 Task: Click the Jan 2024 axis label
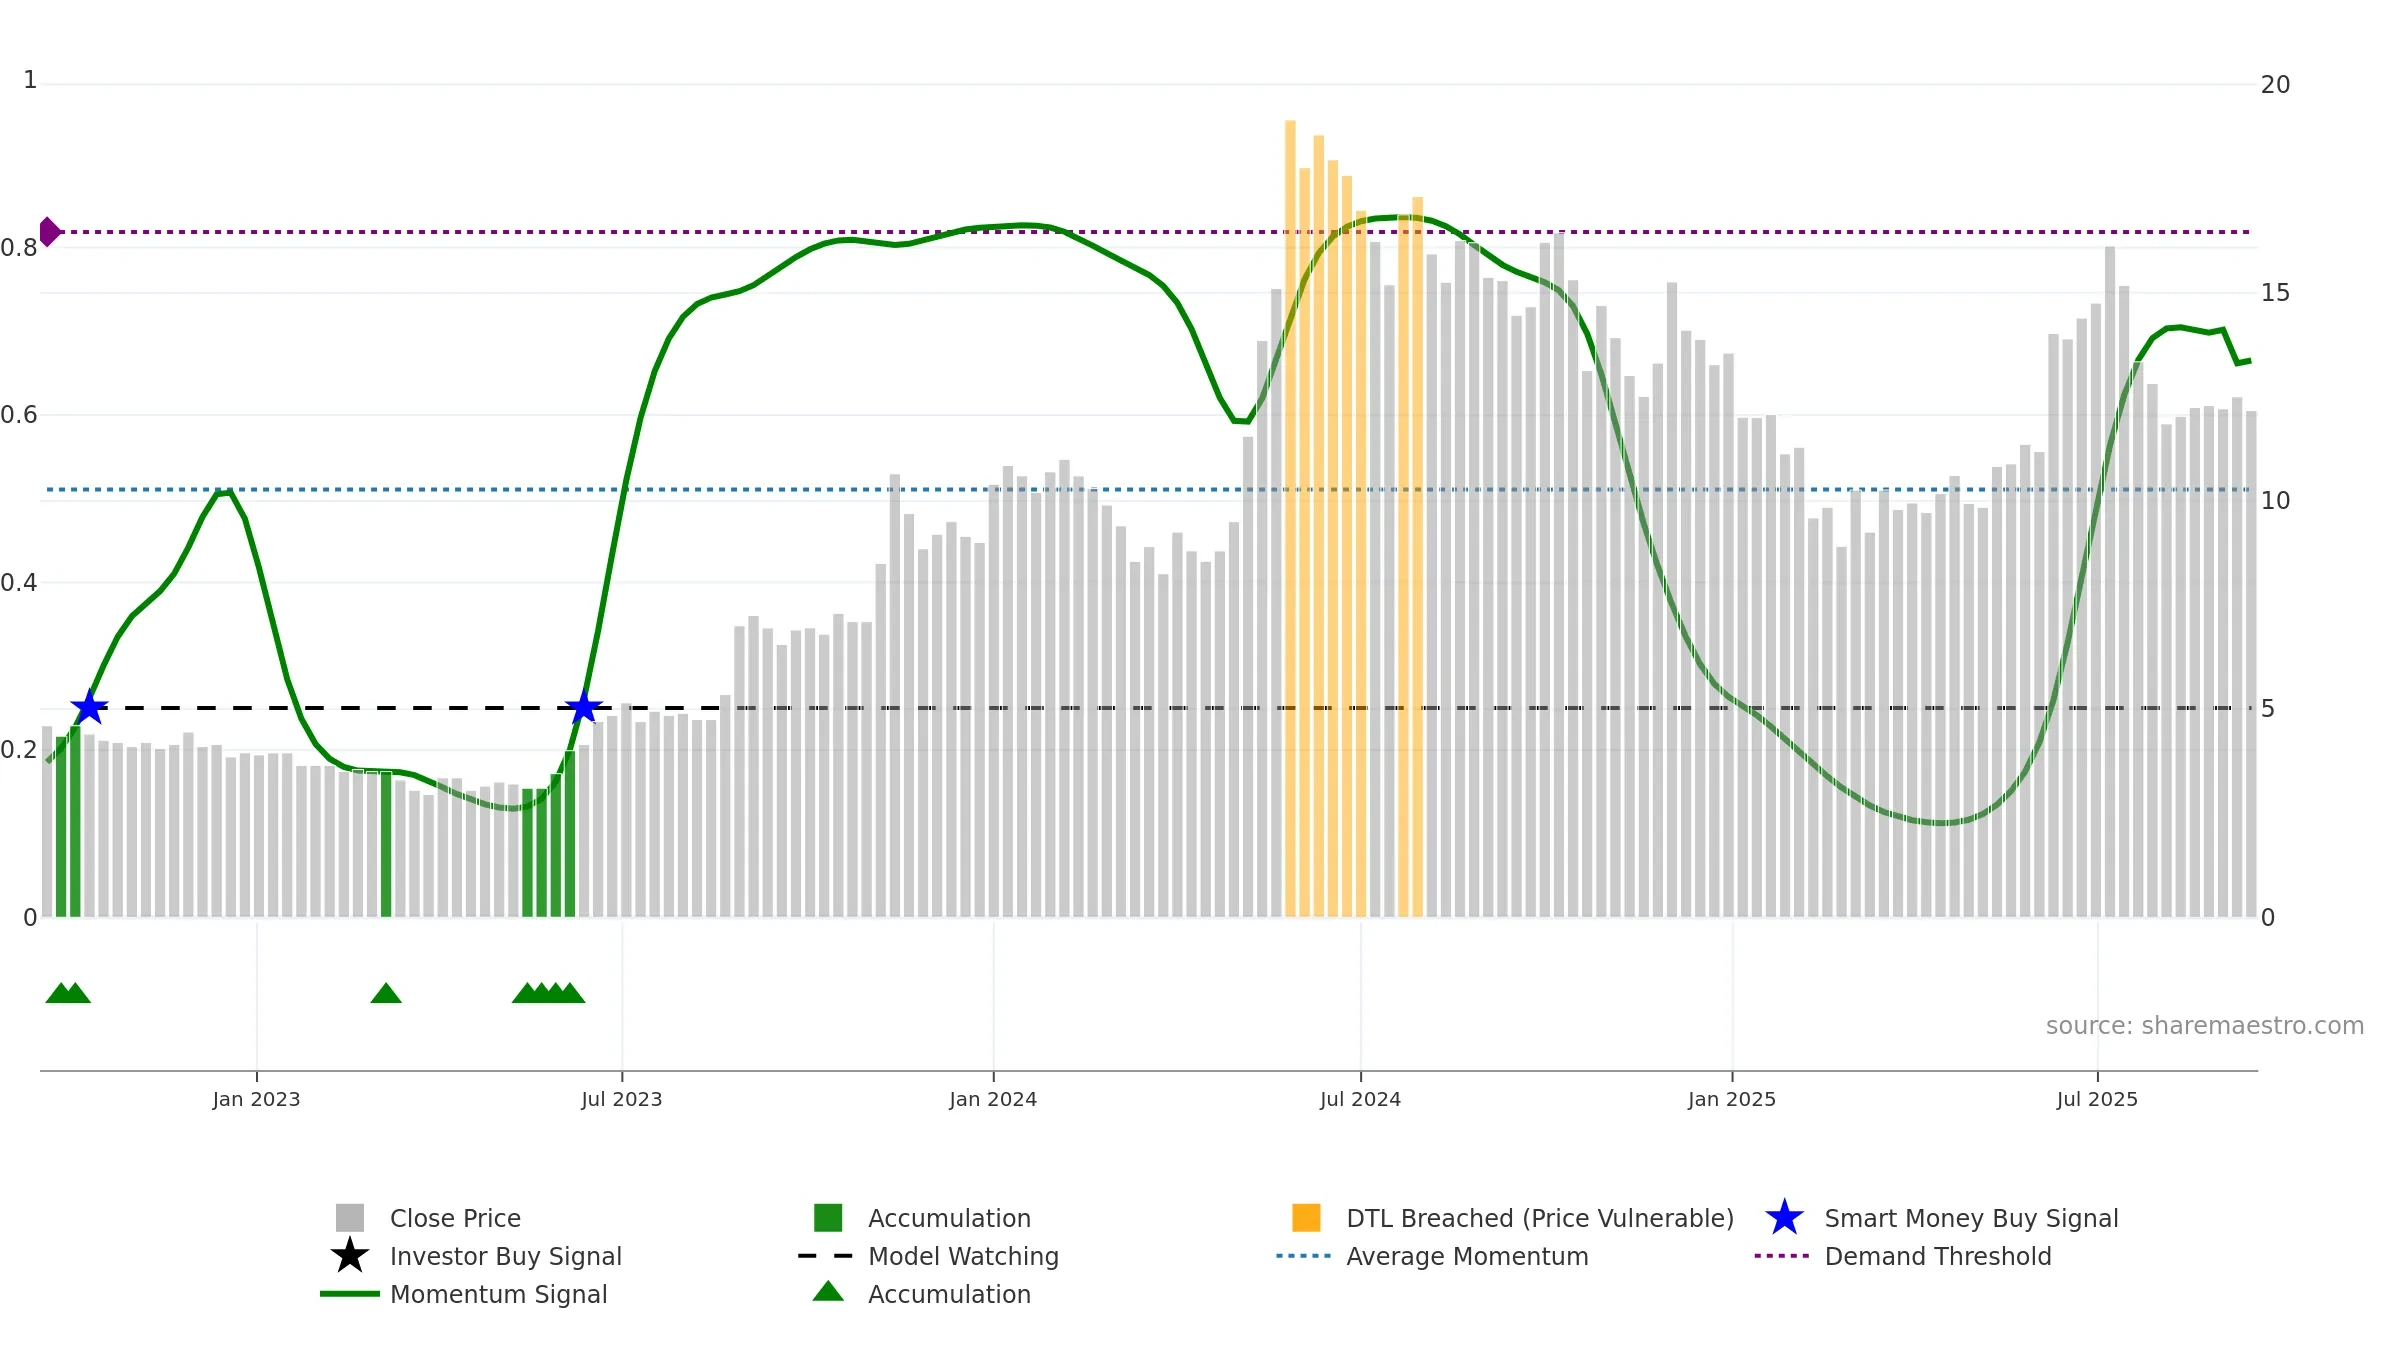coord(993,1100)
